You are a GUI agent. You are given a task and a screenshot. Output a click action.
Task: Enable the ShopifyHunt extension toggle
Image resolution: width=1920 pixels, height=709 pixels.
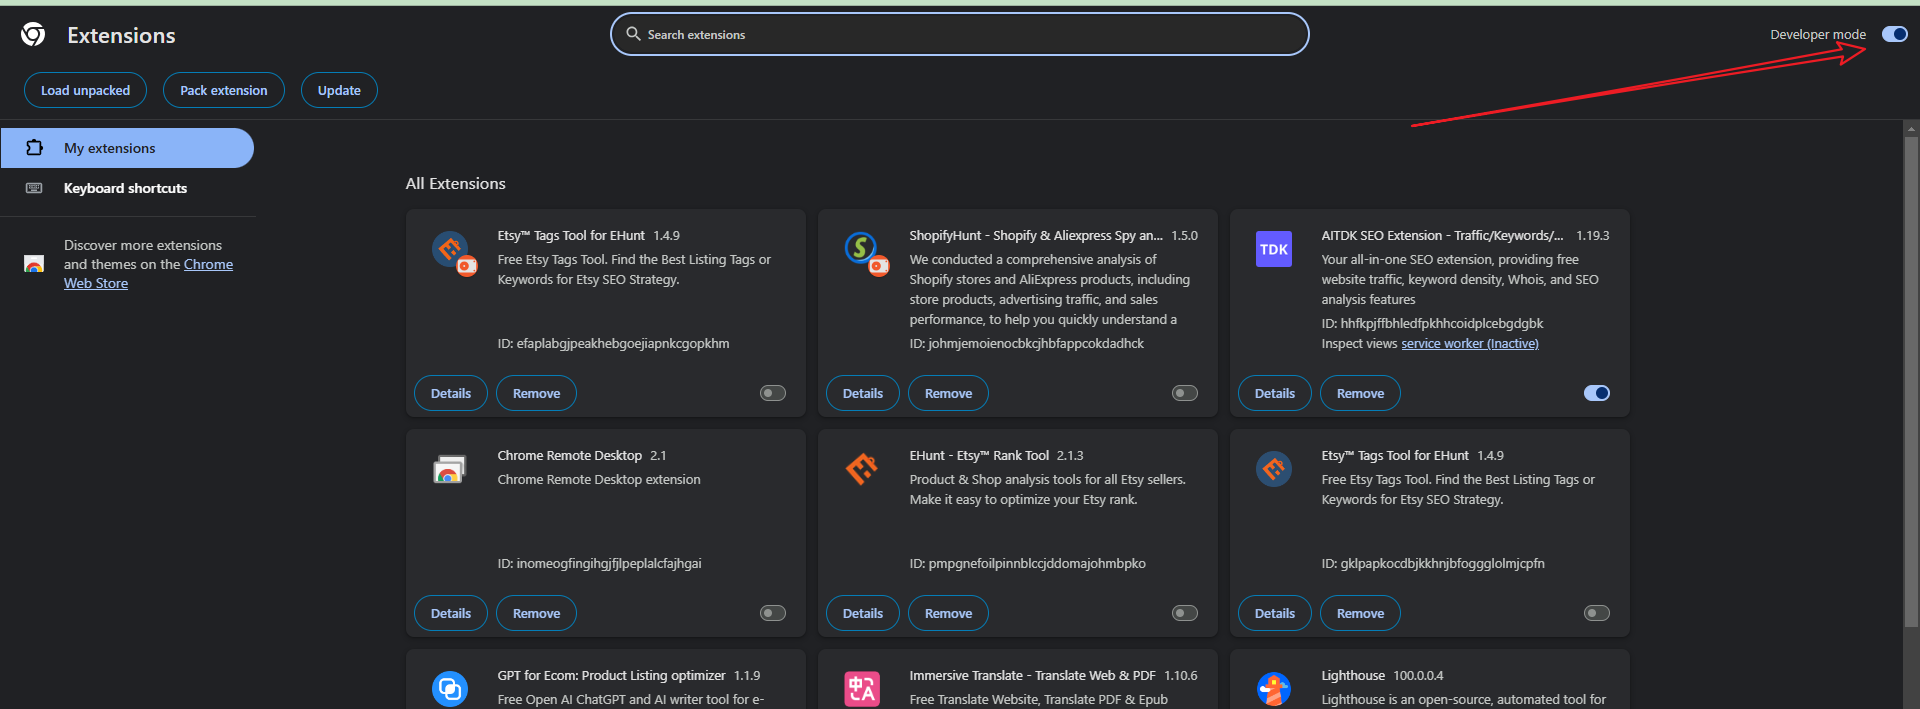click(1185, 393)
